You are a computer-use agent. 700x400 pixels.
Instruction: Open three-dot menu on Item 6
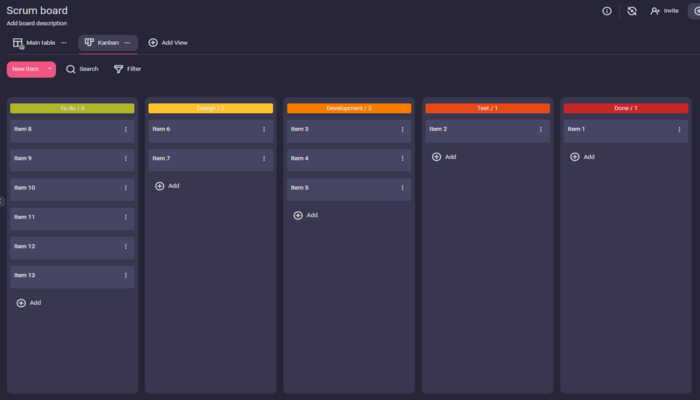[264, 129]
